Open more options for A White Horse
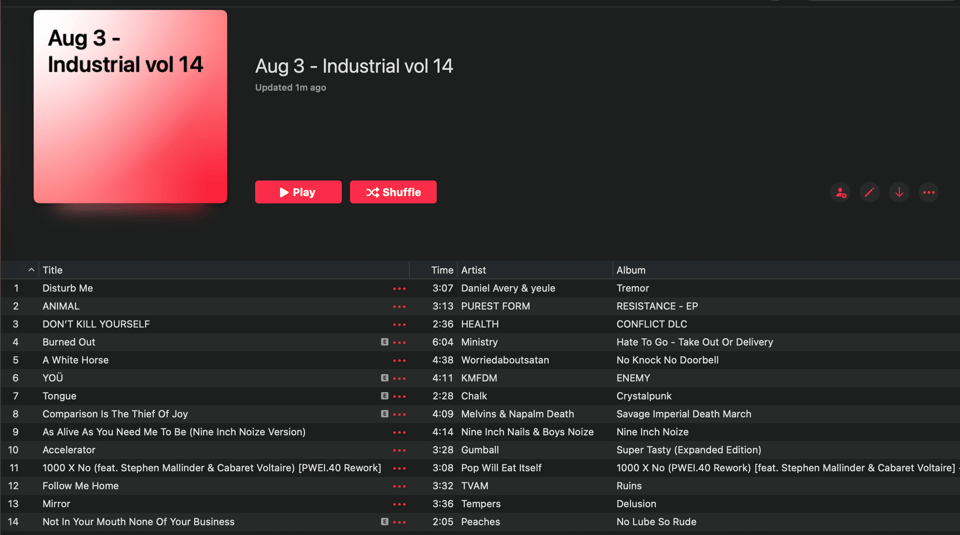This screenshot has width=960, height=535. pos(399,360)
